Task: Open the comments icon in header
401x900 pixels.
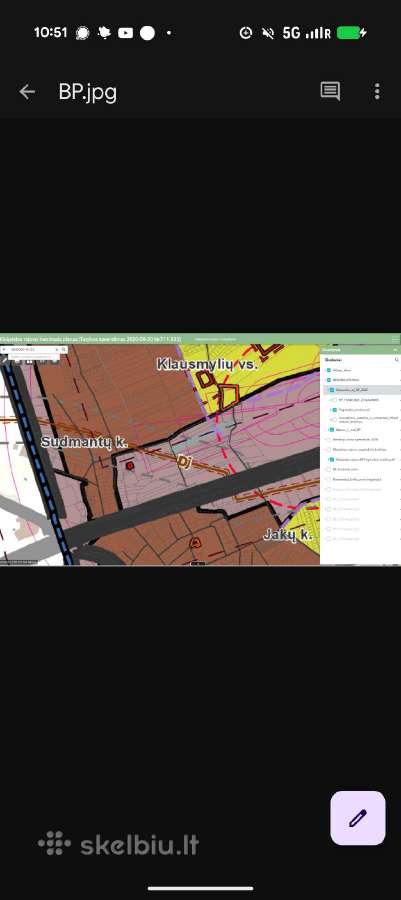Action: click(330, 91)
